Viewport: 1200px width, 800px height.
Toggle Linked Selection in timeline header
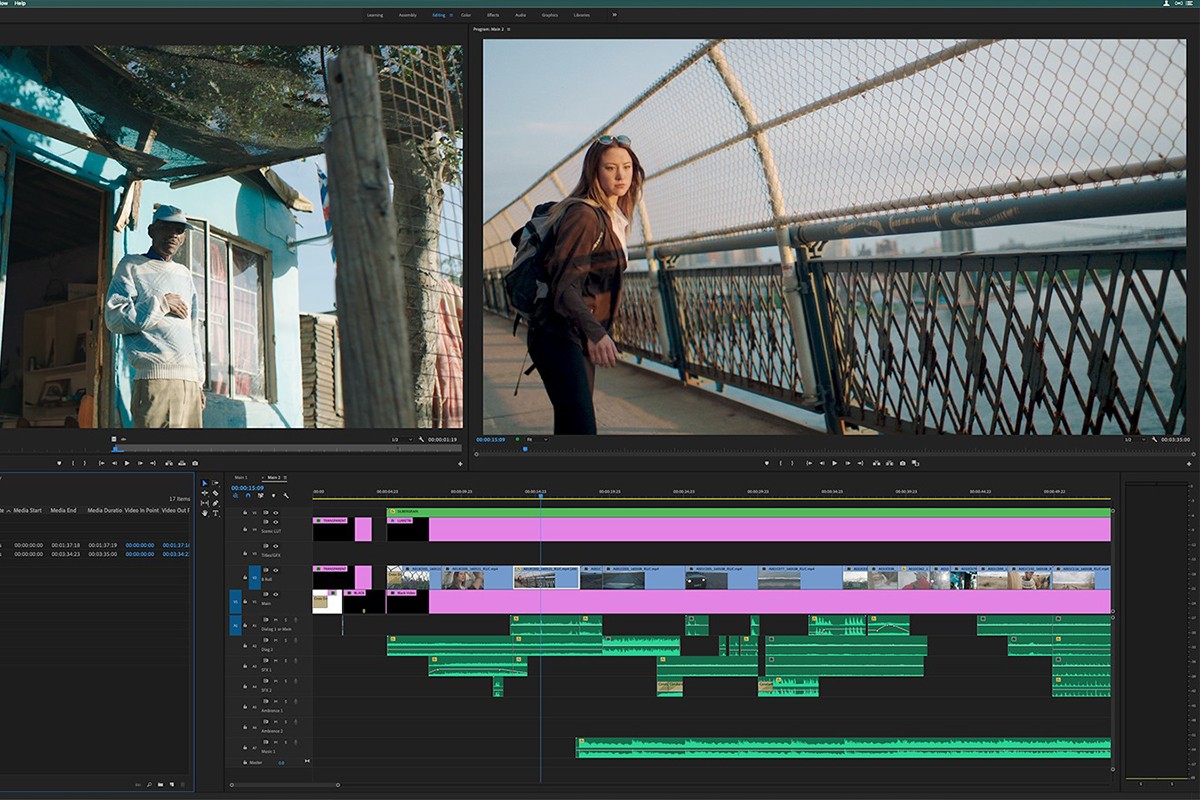click(260, 495)
